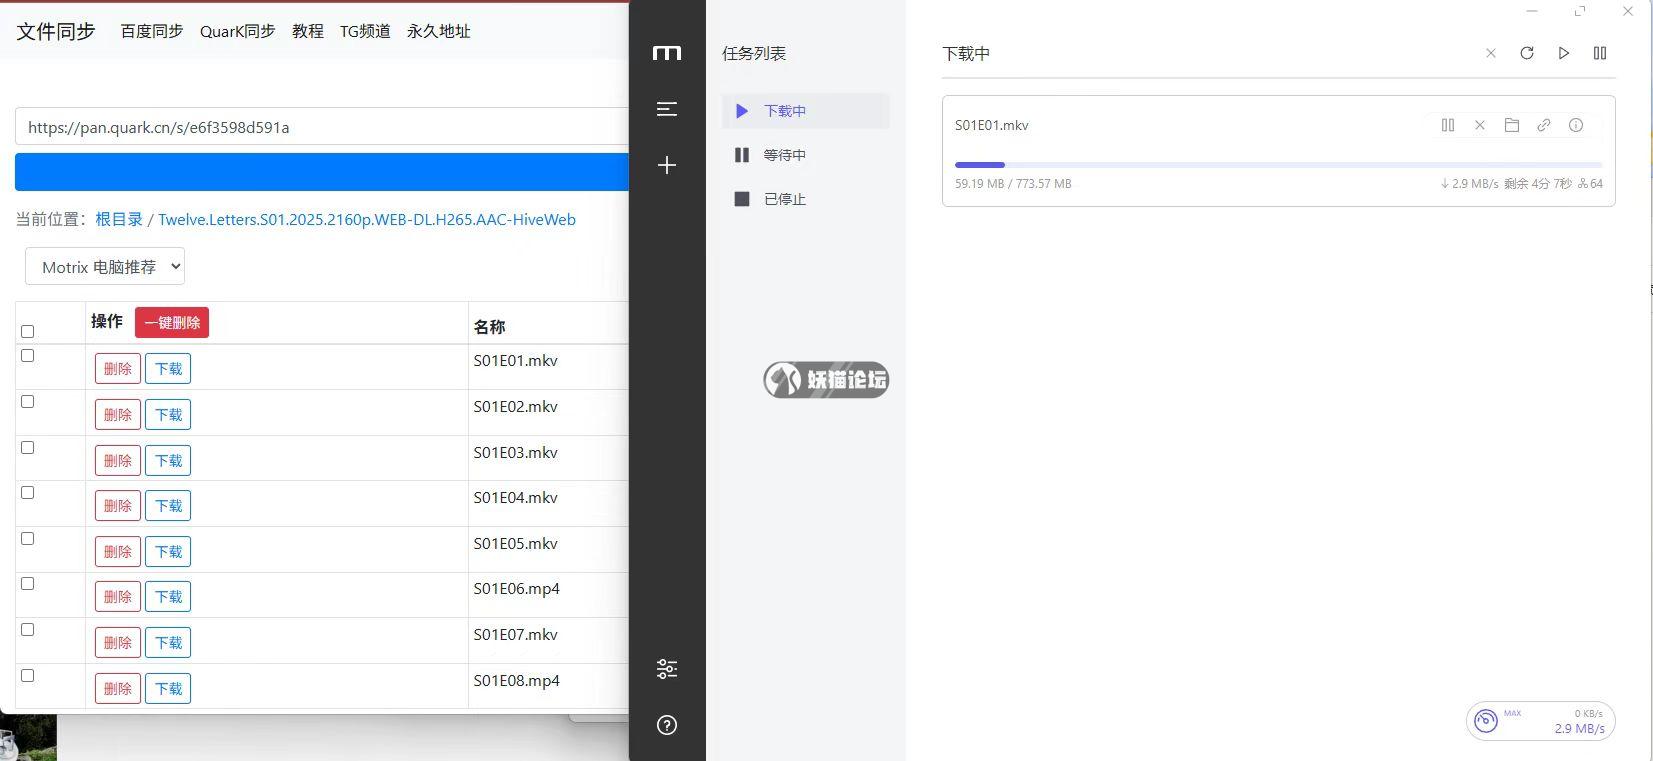Click 下载 button for S01E06.mp4
The height and width of the screenshot is (761, 1653).
coord(168,596)
